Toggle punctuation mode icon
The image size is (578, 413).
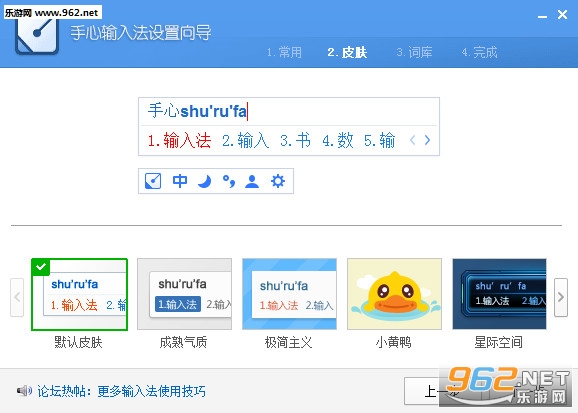coord(229,181)
